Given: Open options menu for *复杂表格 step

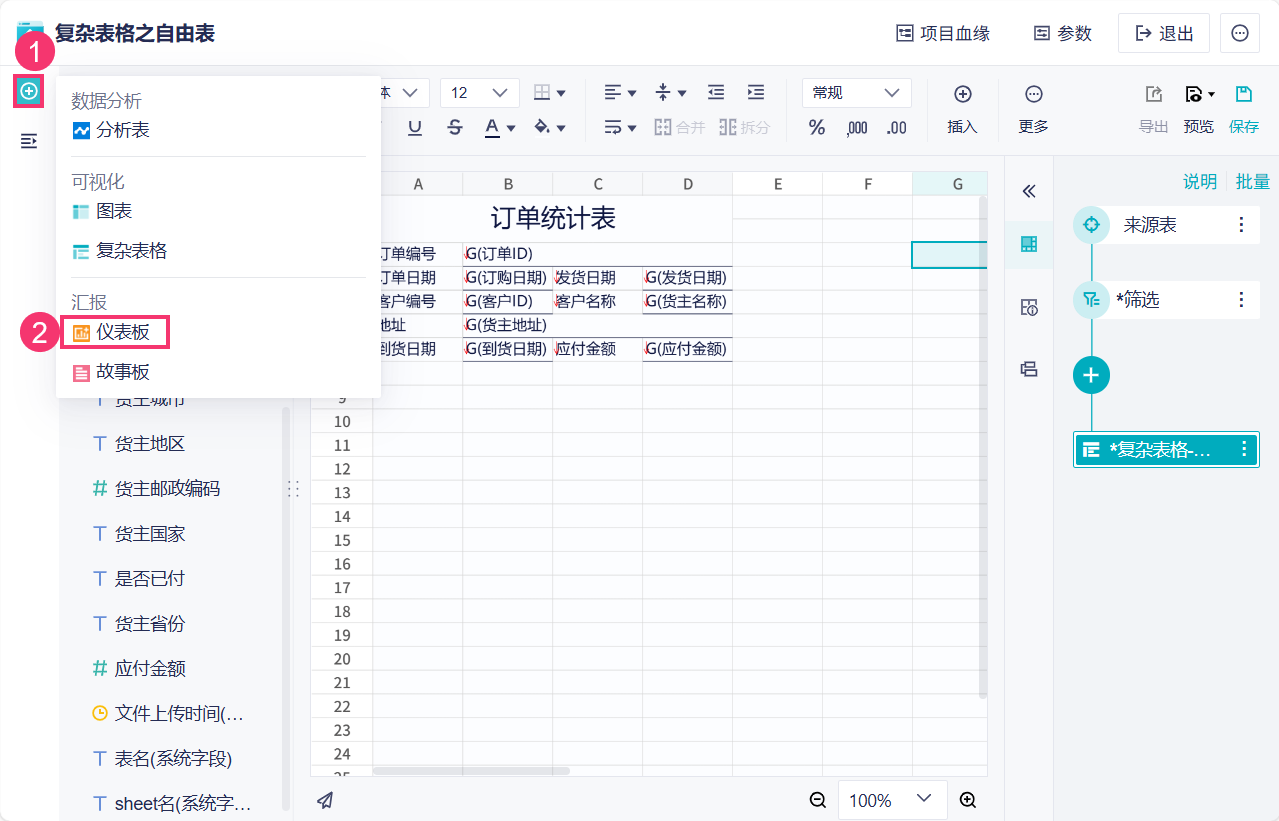Looking at the screenshot, I should point(1244,450).
